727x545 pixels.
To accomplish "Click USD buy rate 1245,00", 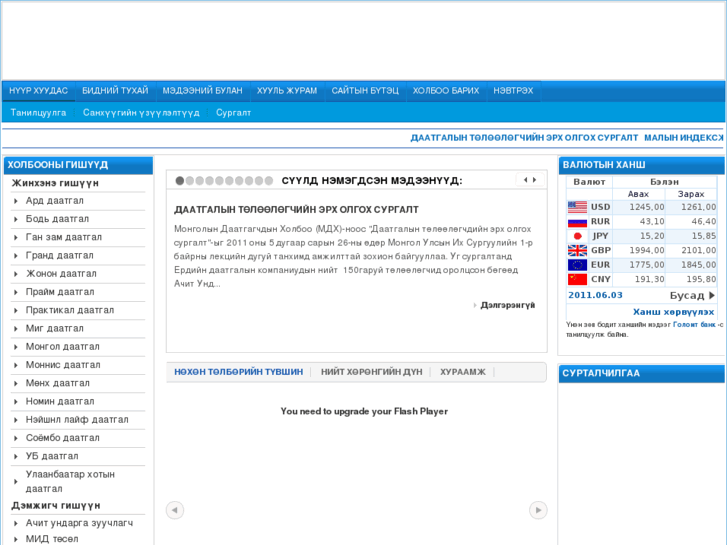I will (647, 207).
